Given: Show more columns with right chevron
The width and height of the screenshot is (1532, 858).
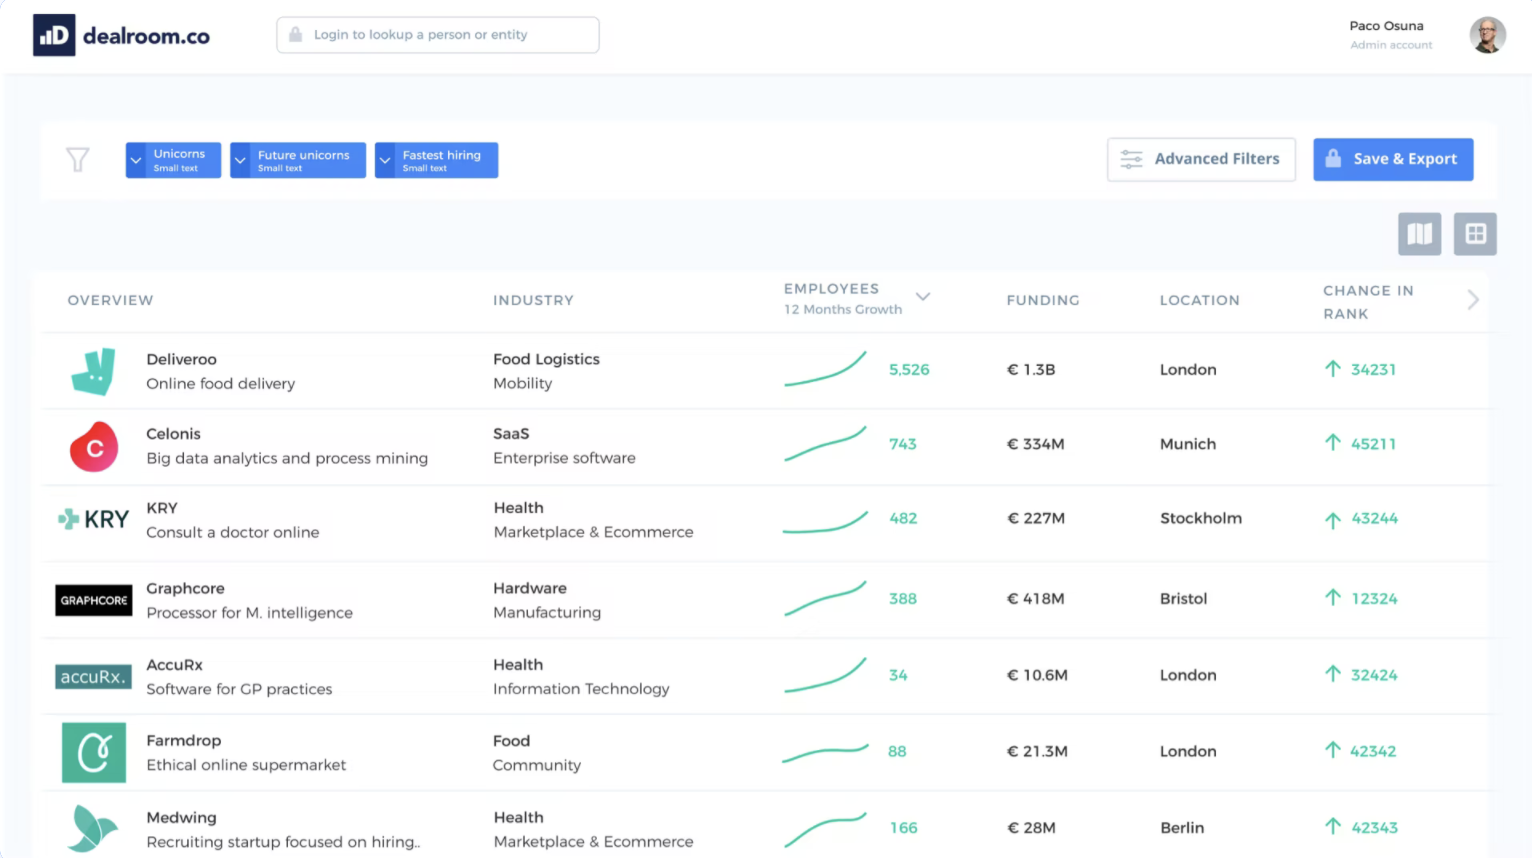Looking at the screenshot, I should [x=1473, y=300].
